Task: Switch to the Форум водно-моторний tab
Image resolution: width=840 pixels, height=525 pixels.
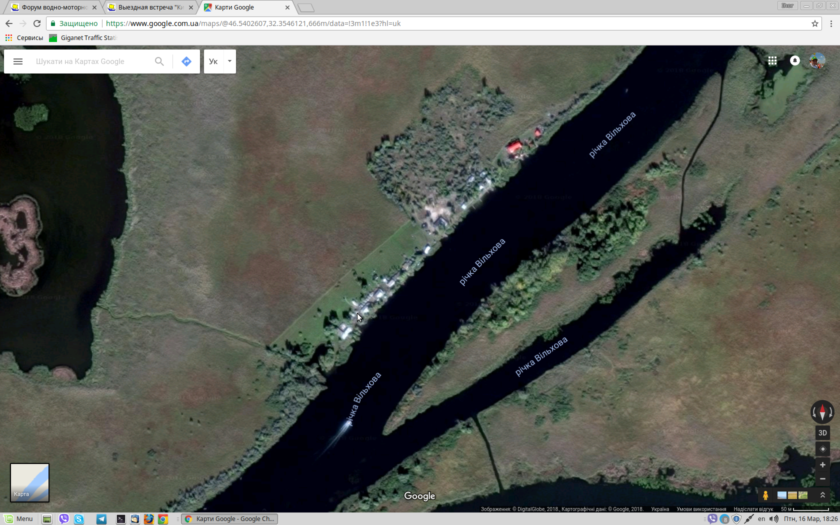Action: [52, 7]
